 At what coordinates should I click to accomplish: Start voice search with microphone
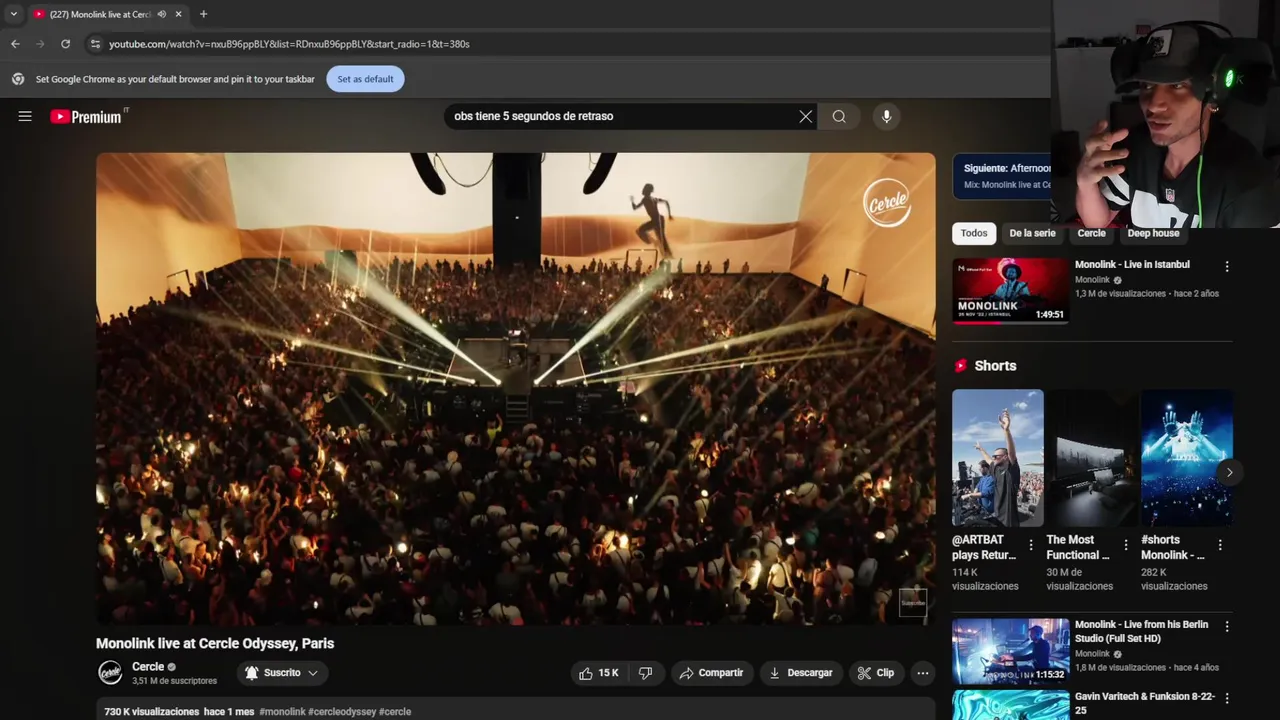coord(886,116)
